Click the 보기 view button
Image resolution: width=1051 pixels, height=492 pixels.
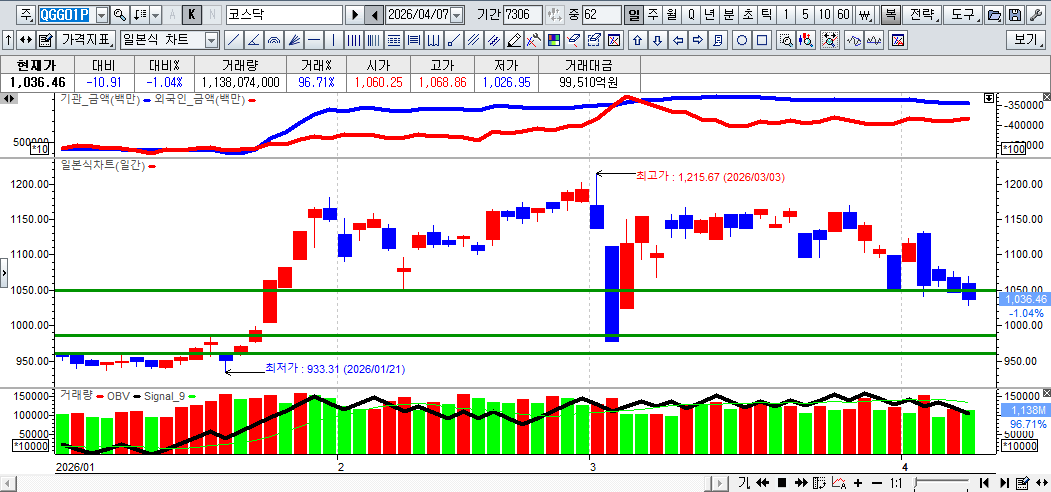(x=1026, y=40)
